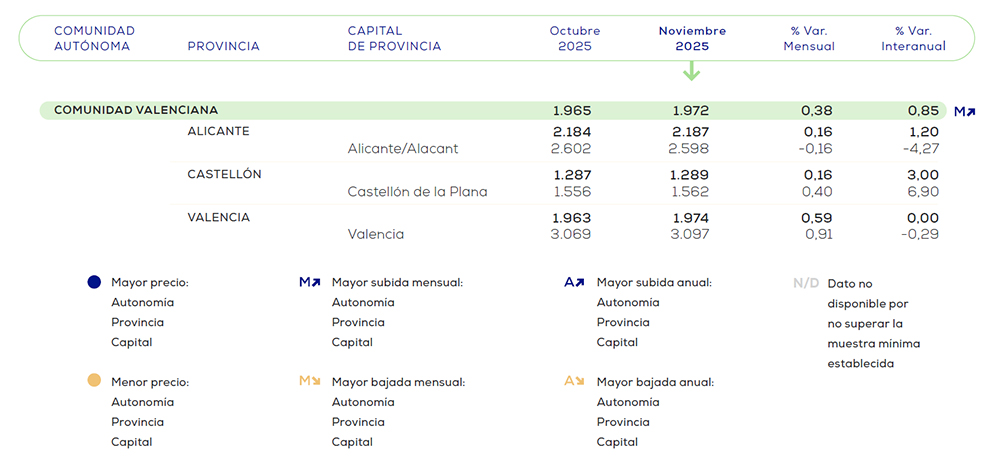Click the green down arrow under Noviembre 2025
This screenshot has height=469, width=1000.
(x=691, y=72)
